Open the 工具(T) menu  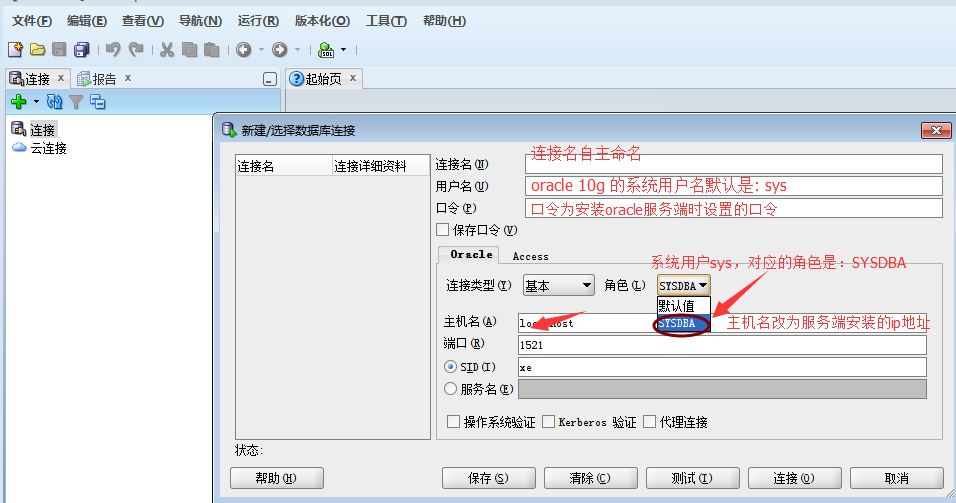tap(386, 21)
